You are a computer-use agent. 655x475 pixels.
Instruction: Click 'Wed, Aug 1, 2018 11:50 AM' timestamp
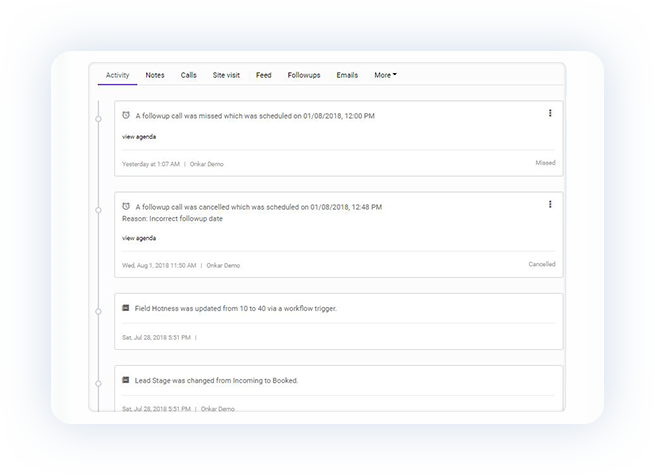(159, 266)
